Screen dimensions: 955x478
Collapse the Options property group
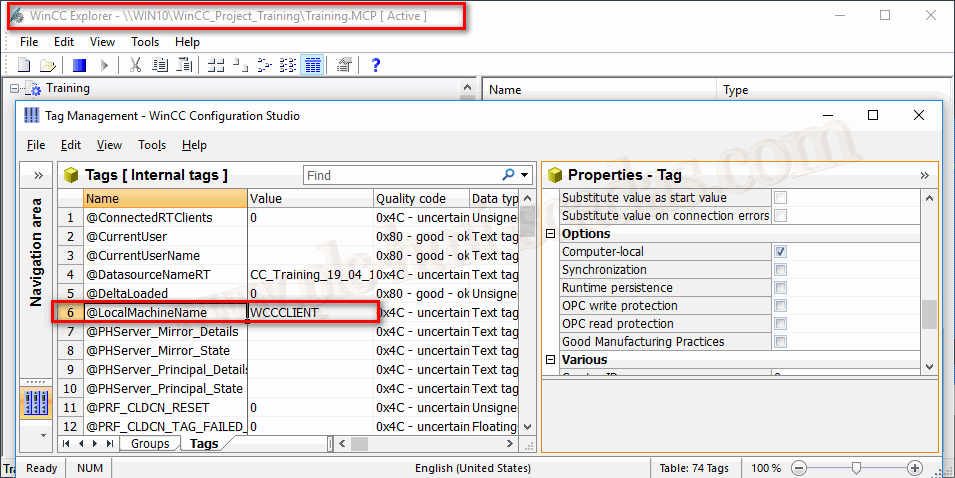coord(551,234)
